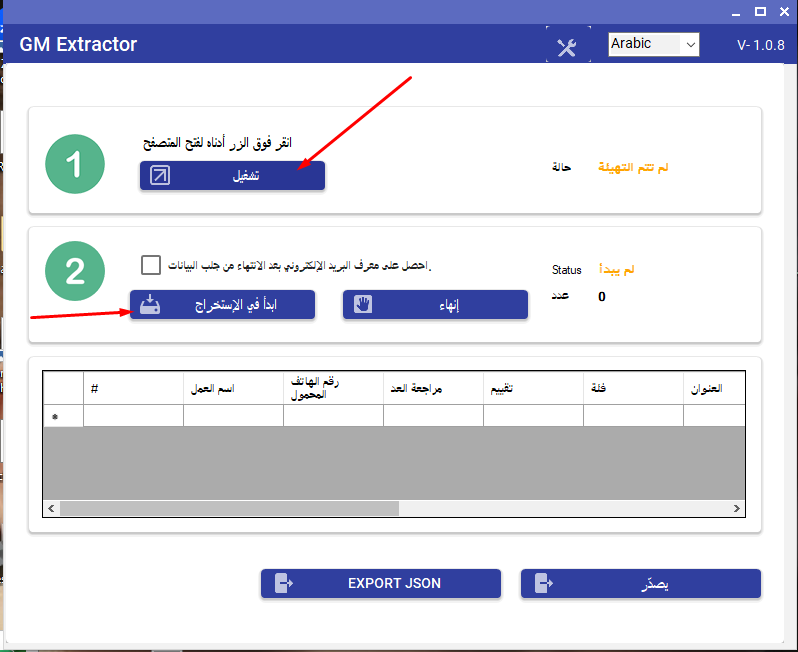Click the green step 2 circle
Viewport: 798px width, 652px height.
(x=75, y=271)
